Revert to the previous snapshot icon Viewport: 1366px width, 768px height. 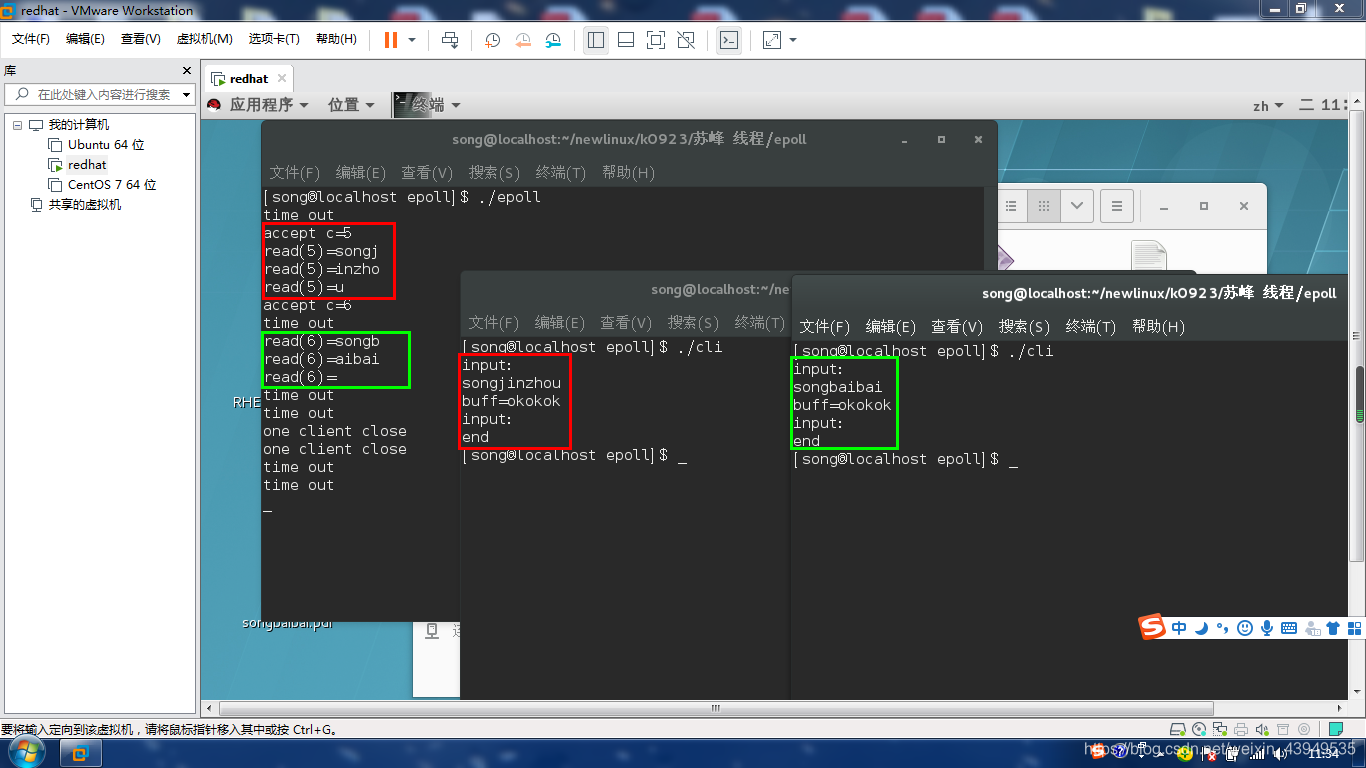523,40
